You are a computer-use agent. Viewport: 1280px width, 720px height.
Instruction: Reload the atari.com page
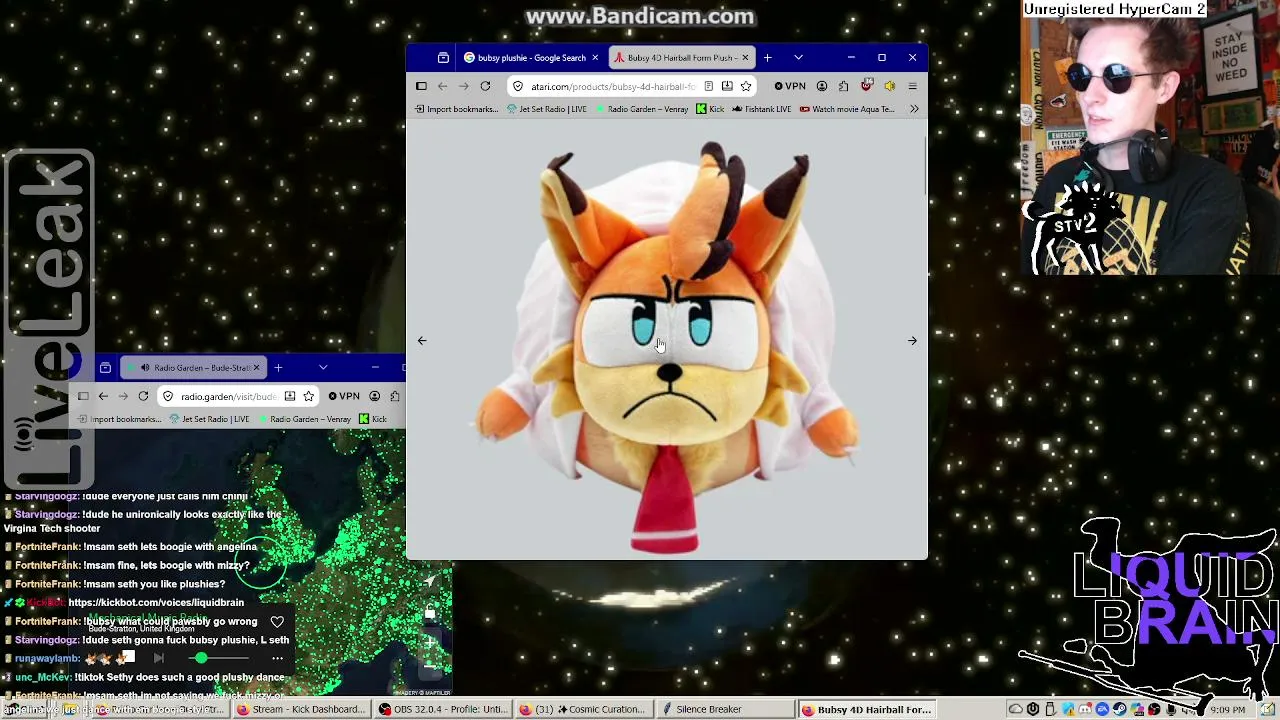tap(485, 86)
